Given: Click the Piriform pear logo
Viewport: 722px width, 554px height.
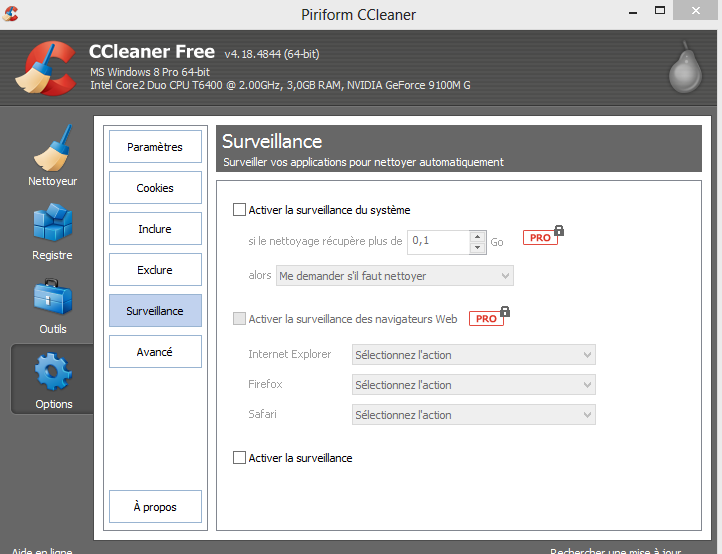Looking at the screenshot, I should click(x=685, y=68).
